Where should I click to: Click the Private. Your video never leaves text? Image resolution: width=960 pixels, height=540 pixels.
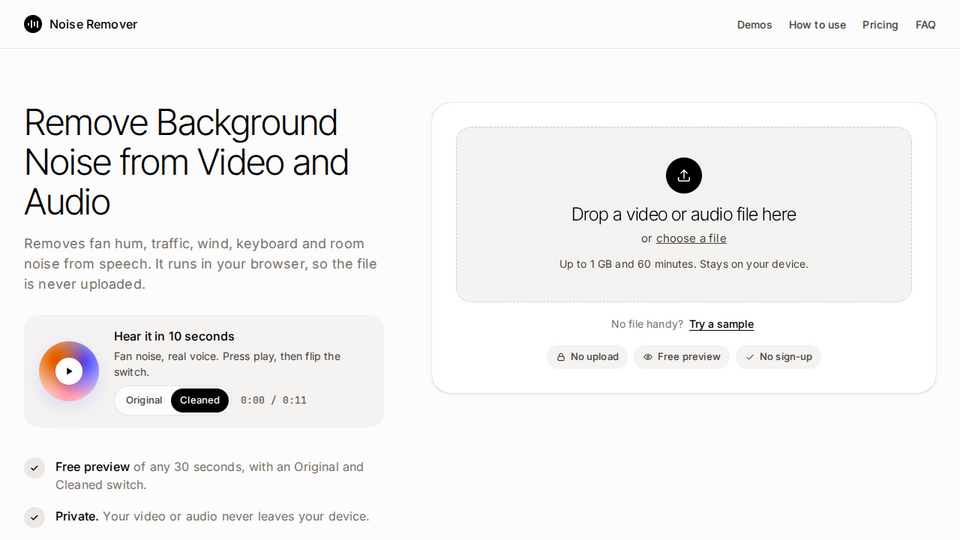tap(212, 516)
